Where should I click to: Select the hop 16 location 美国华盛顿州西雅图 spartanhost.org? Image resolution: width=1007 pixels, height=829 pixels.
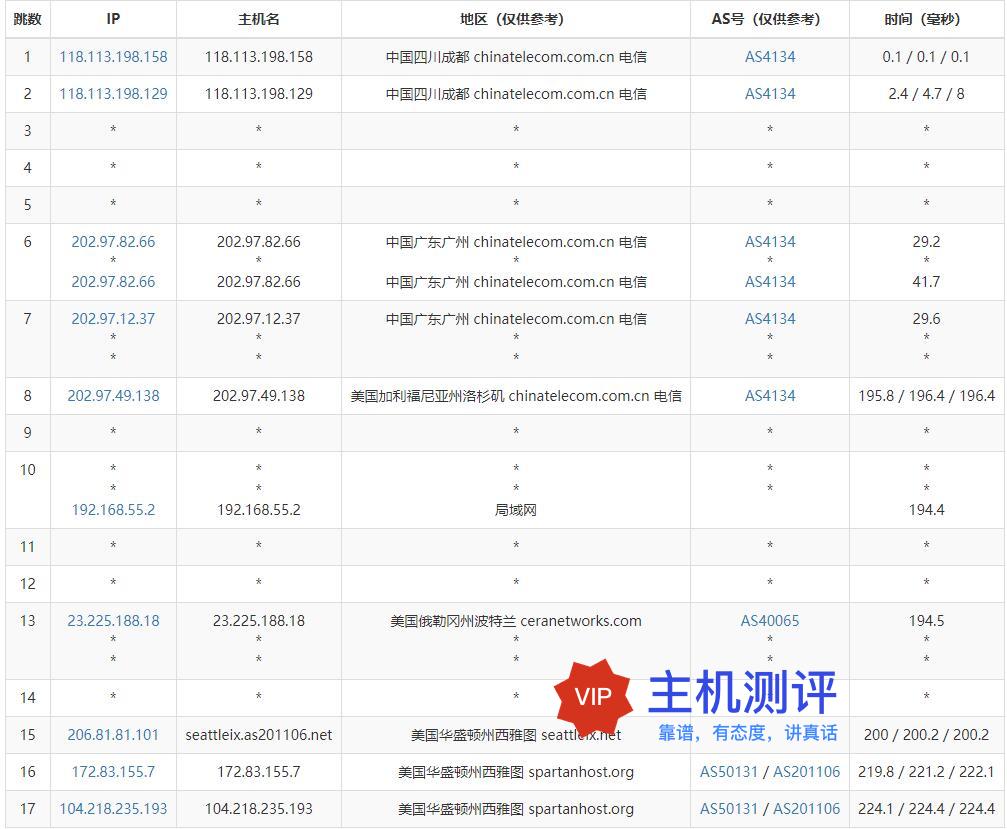click(x=516, y=772)
